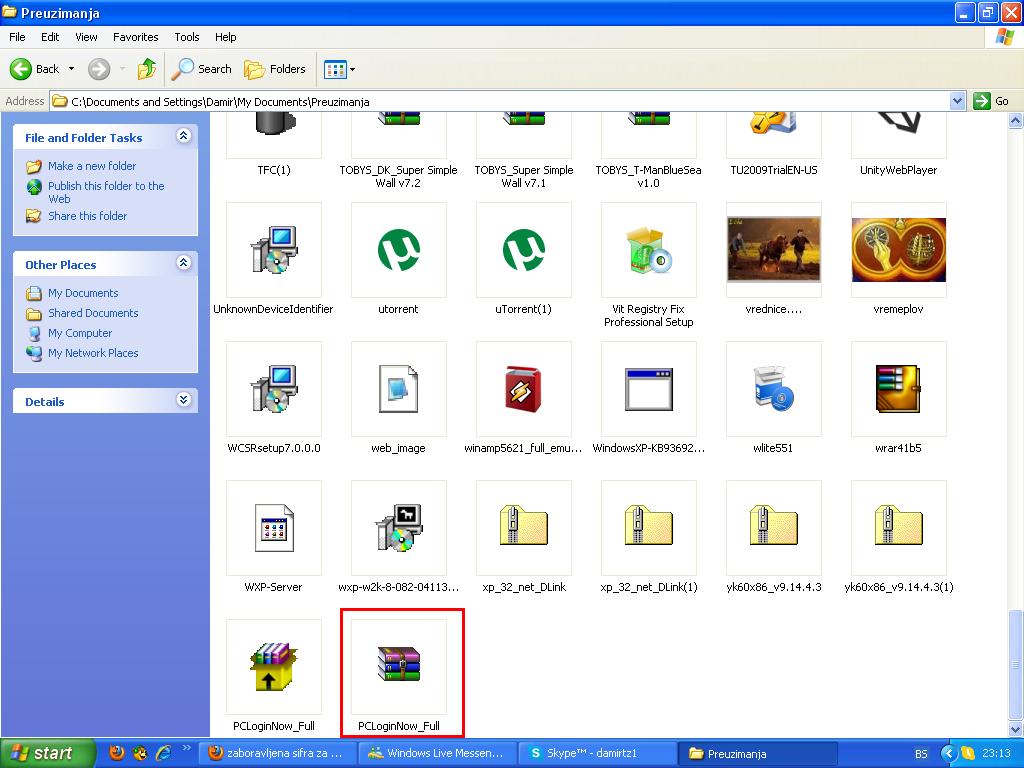The image size is (1024, 768).
Task: Select the WXP-Server file icon
Action: (274, 528)
